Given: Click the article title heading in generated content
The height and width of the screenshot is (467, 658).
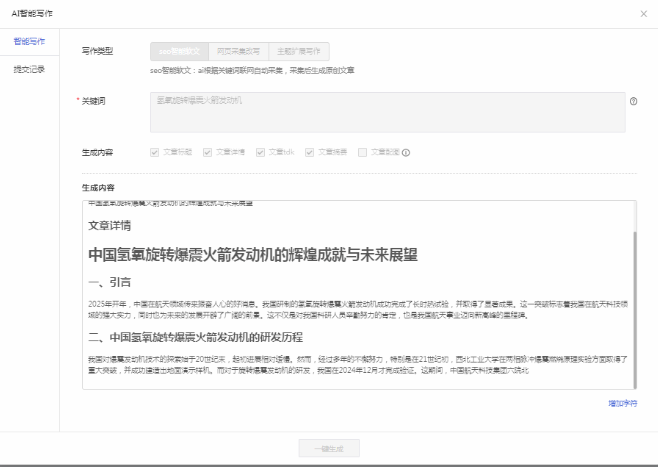Looking at the screenshot, I should 252,254.
